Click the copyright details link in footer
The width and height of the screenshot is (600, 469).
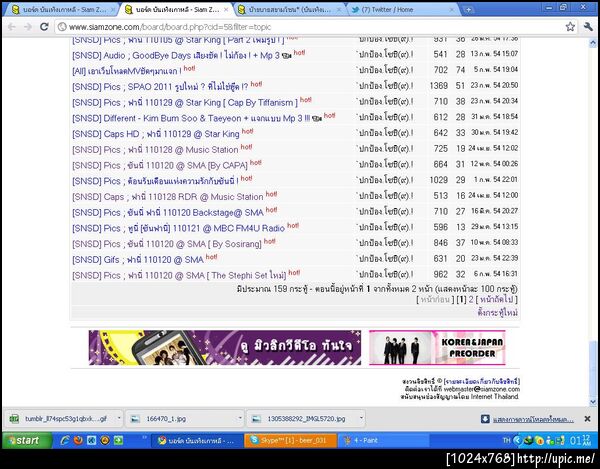point(481,381)
